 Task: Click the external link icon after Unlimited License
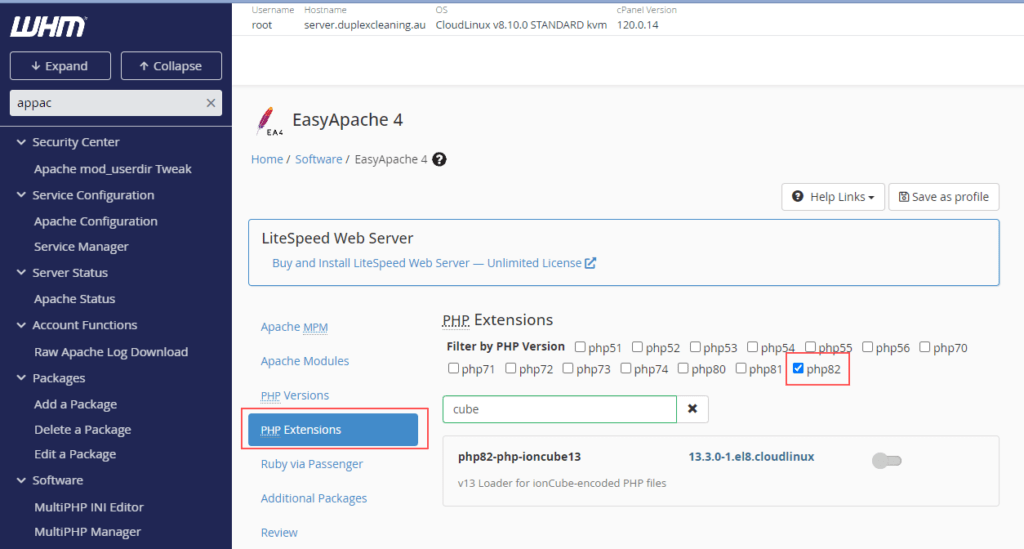tap(590, 263)
